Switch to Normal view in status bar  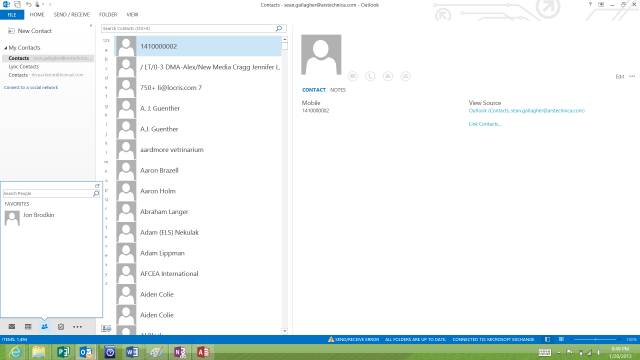point(547,339)
